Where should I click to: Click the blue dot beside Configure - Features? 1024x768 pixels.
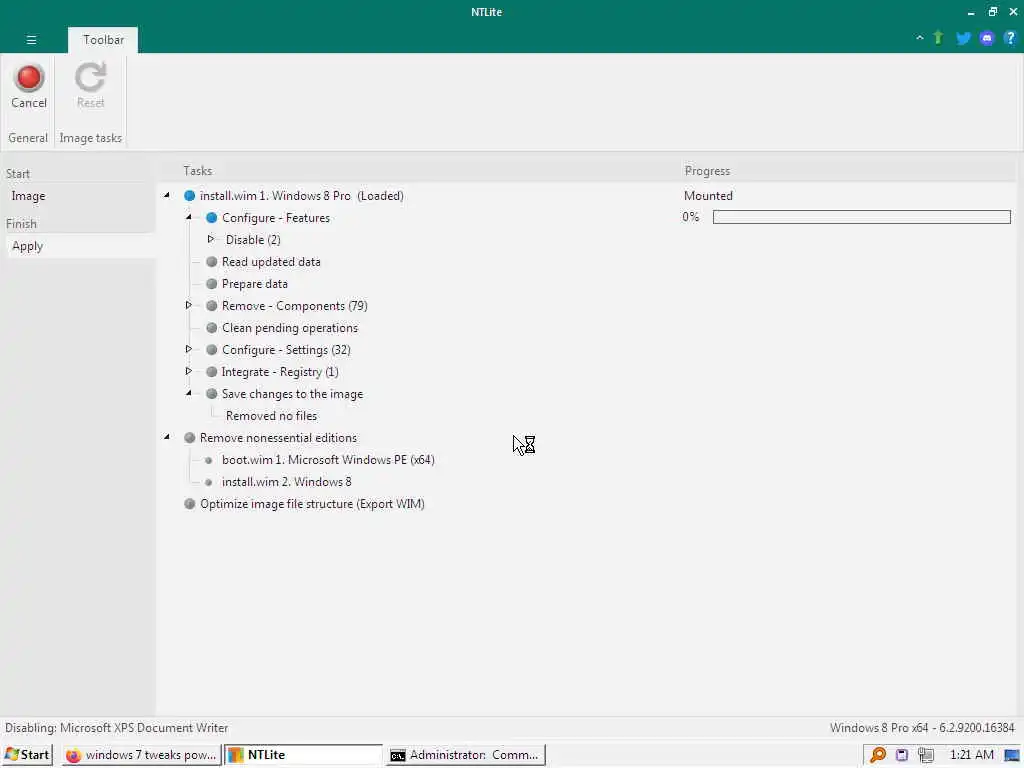pyautogui.click(x=212, y=217)
